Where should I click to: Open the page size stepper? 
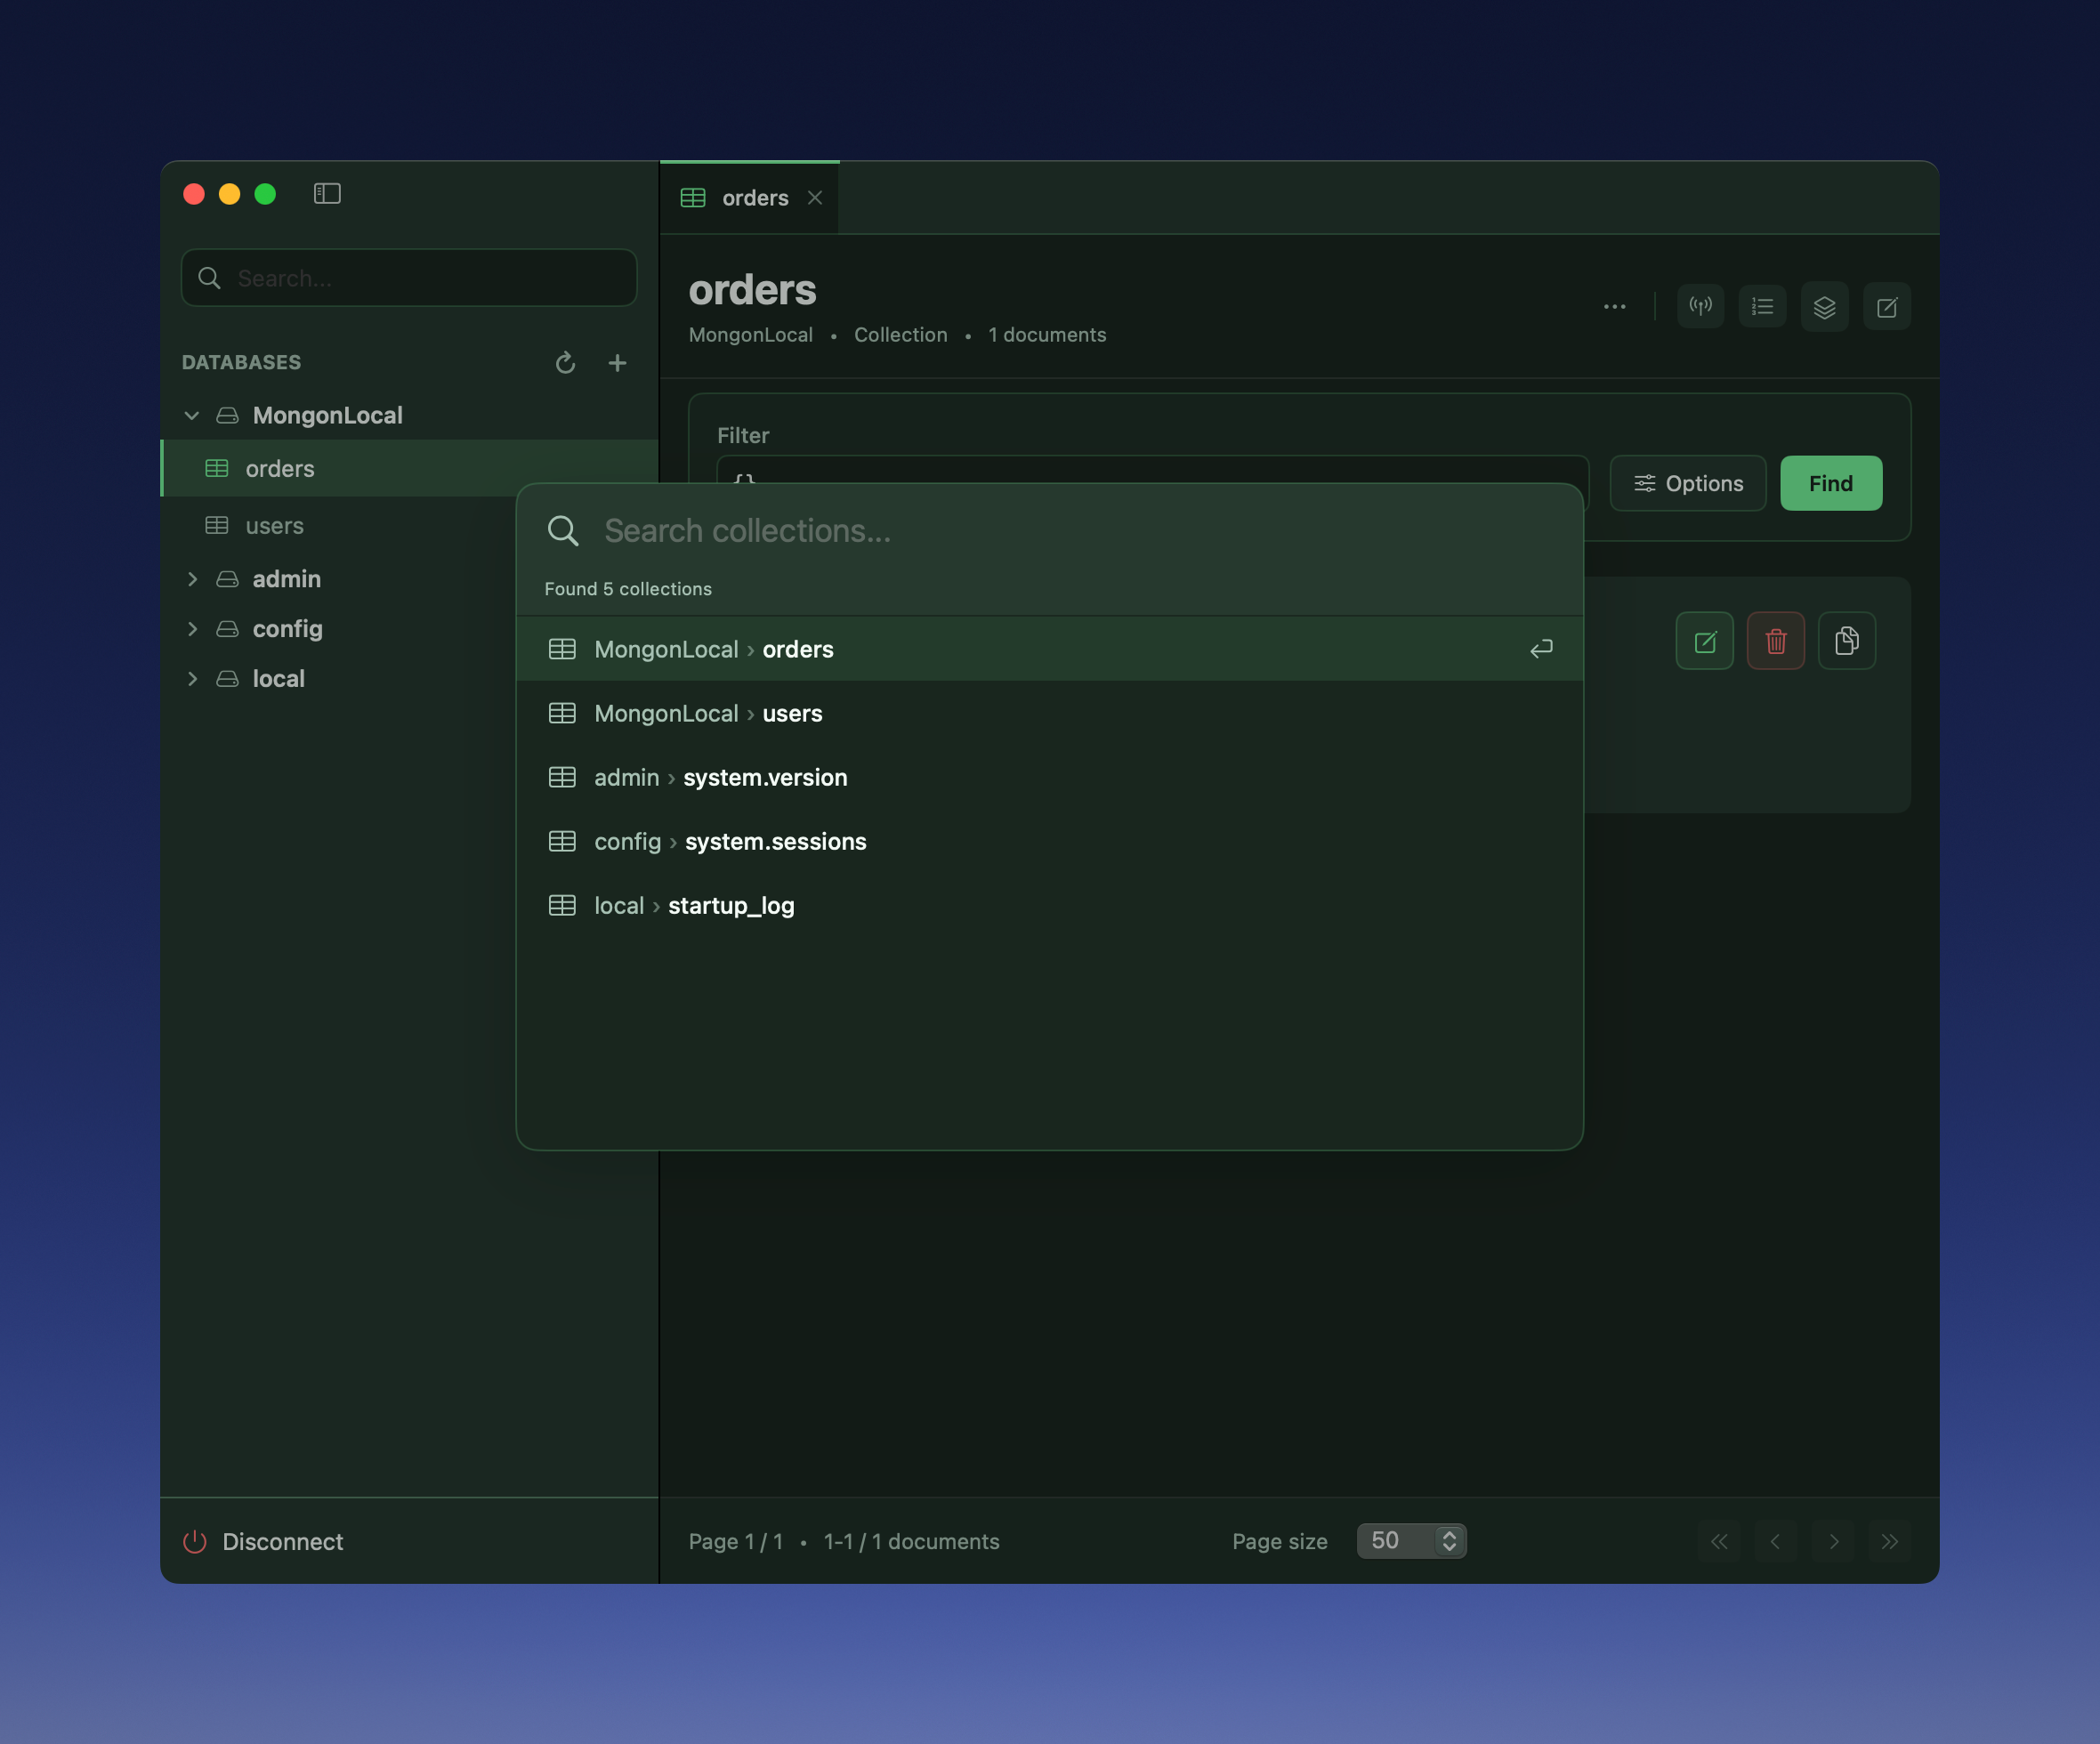1448,1541
